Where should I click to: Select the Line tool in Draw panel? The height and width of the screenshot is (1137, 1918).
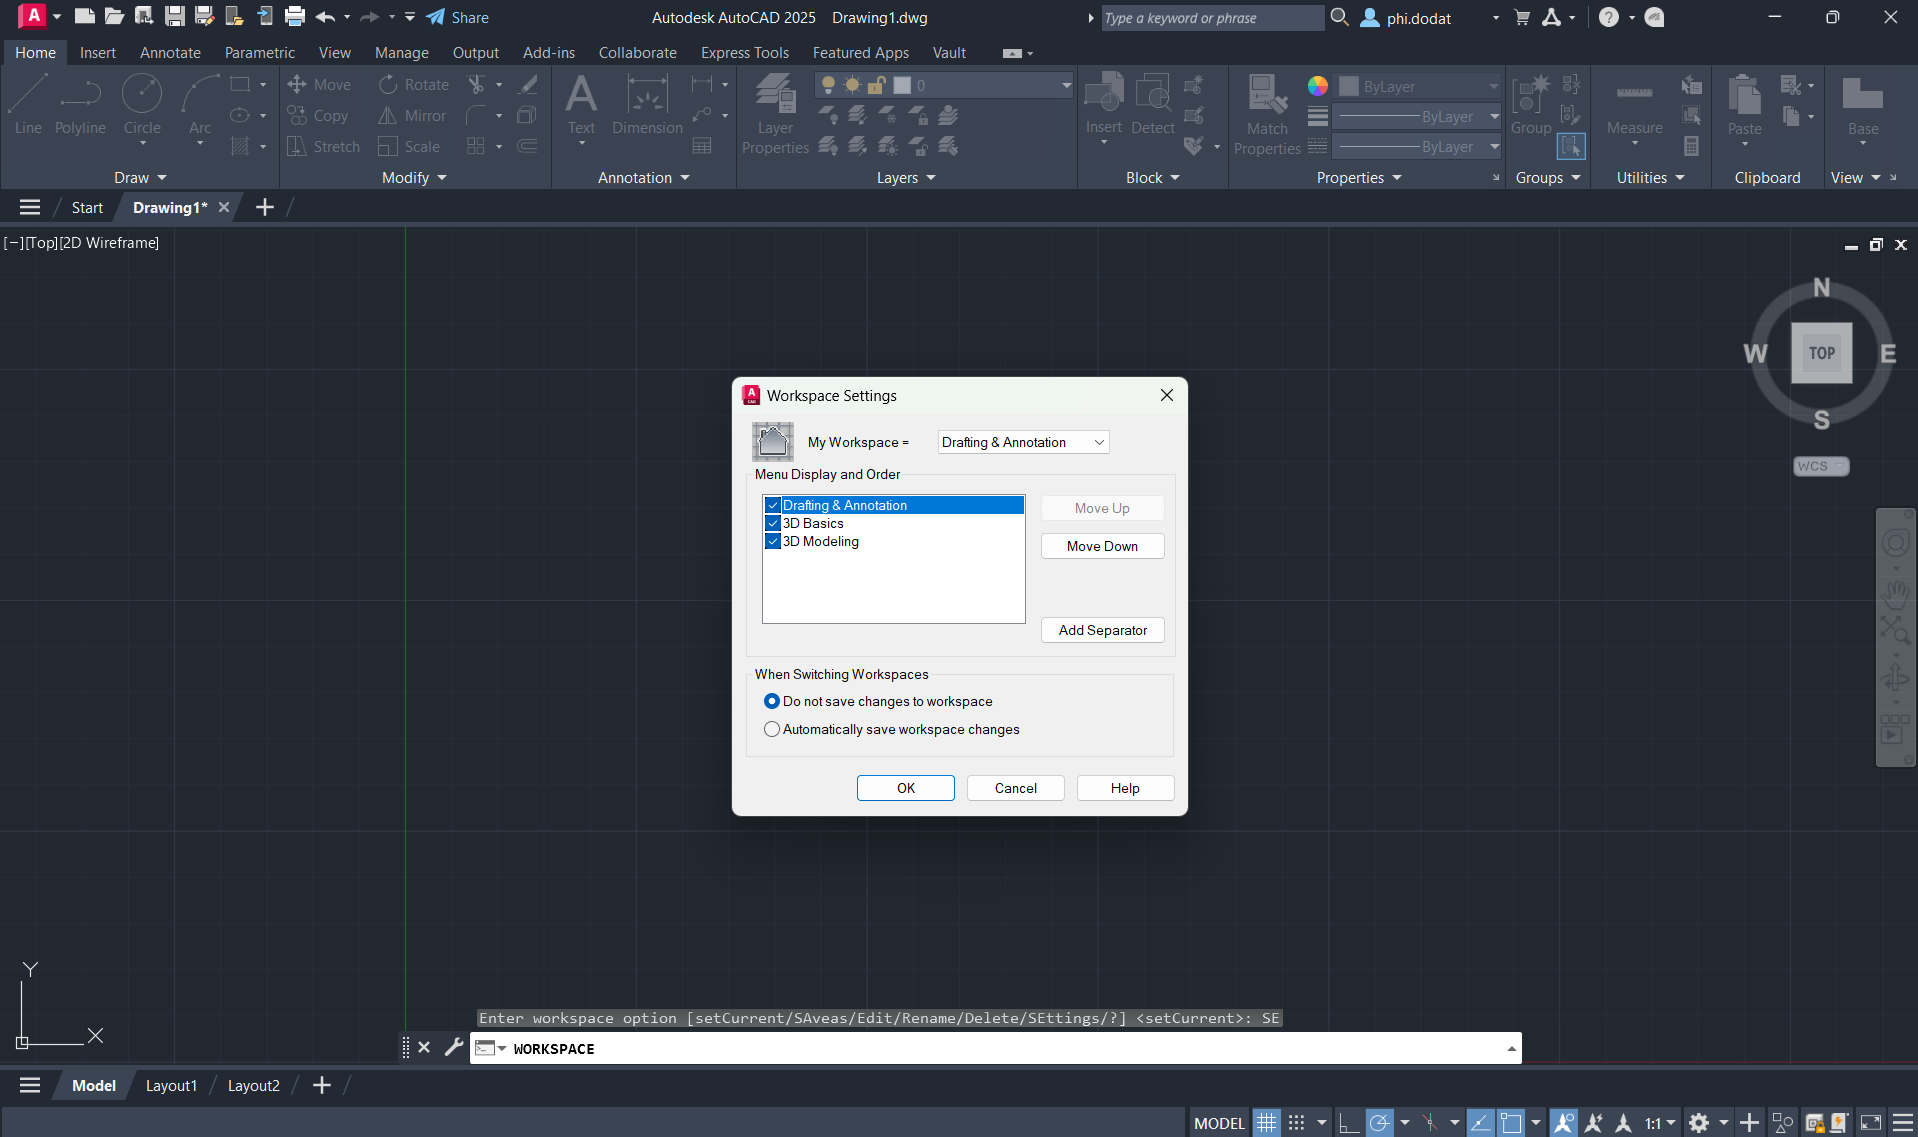(x=28, y=104)
